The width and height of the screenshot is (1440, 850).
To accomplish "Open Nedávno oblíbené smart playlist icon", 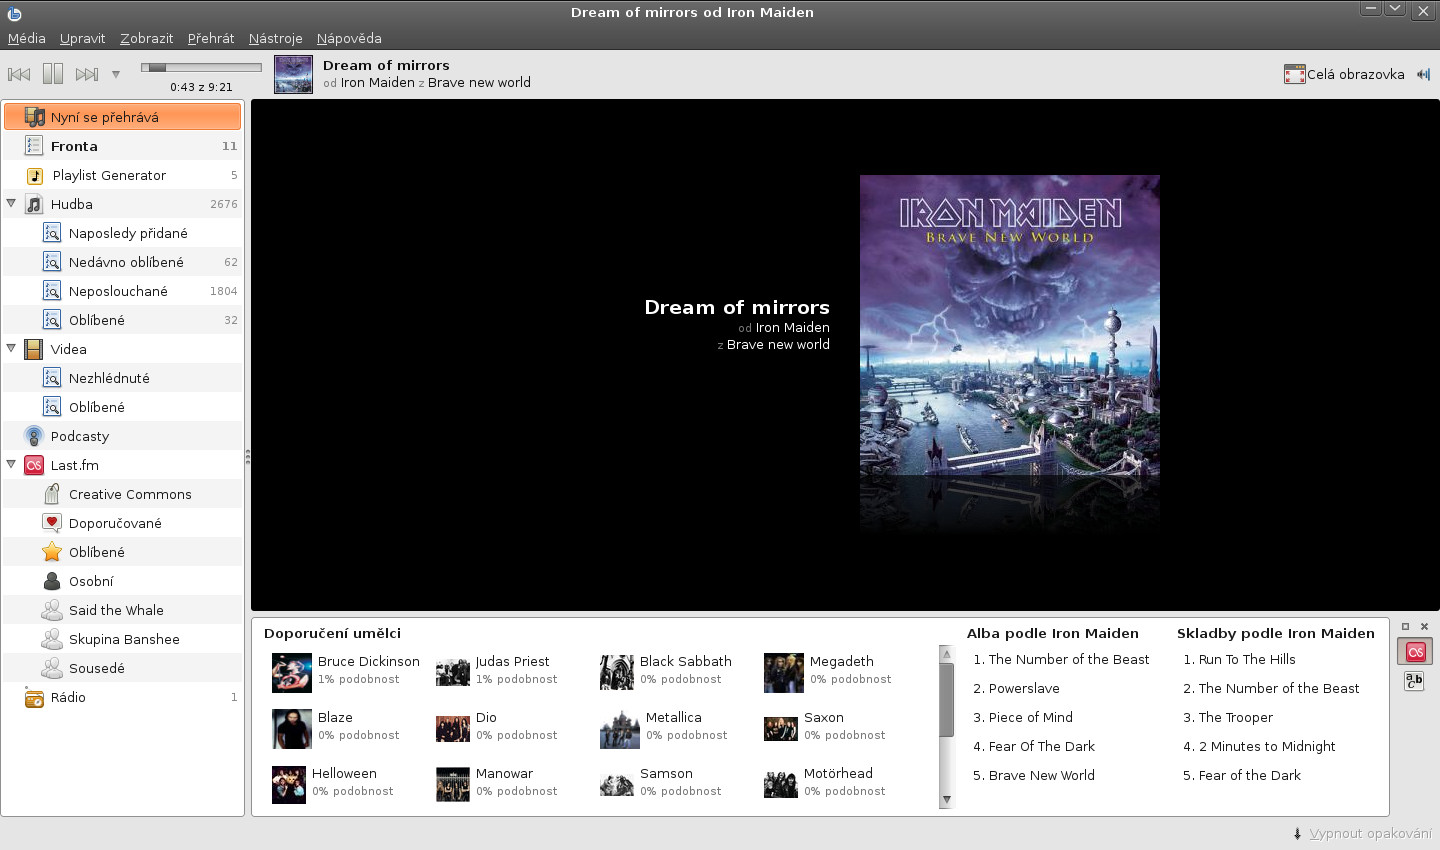I will click(52, 262).
